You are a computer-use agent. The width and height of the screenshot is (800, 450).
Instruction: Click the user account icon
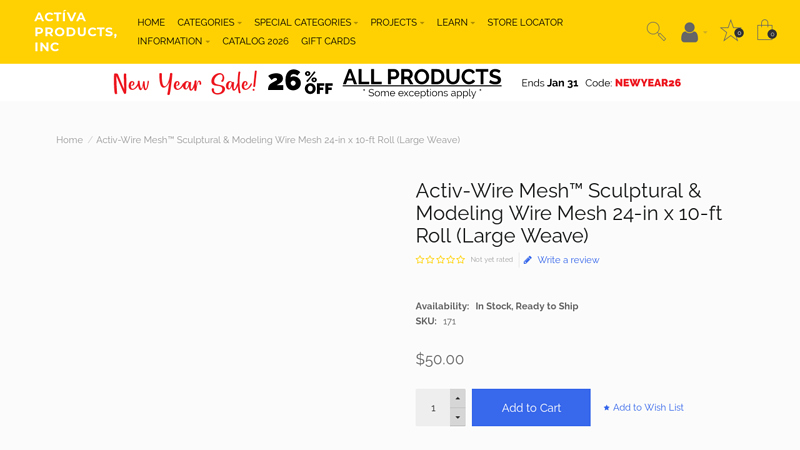(689, 32)
